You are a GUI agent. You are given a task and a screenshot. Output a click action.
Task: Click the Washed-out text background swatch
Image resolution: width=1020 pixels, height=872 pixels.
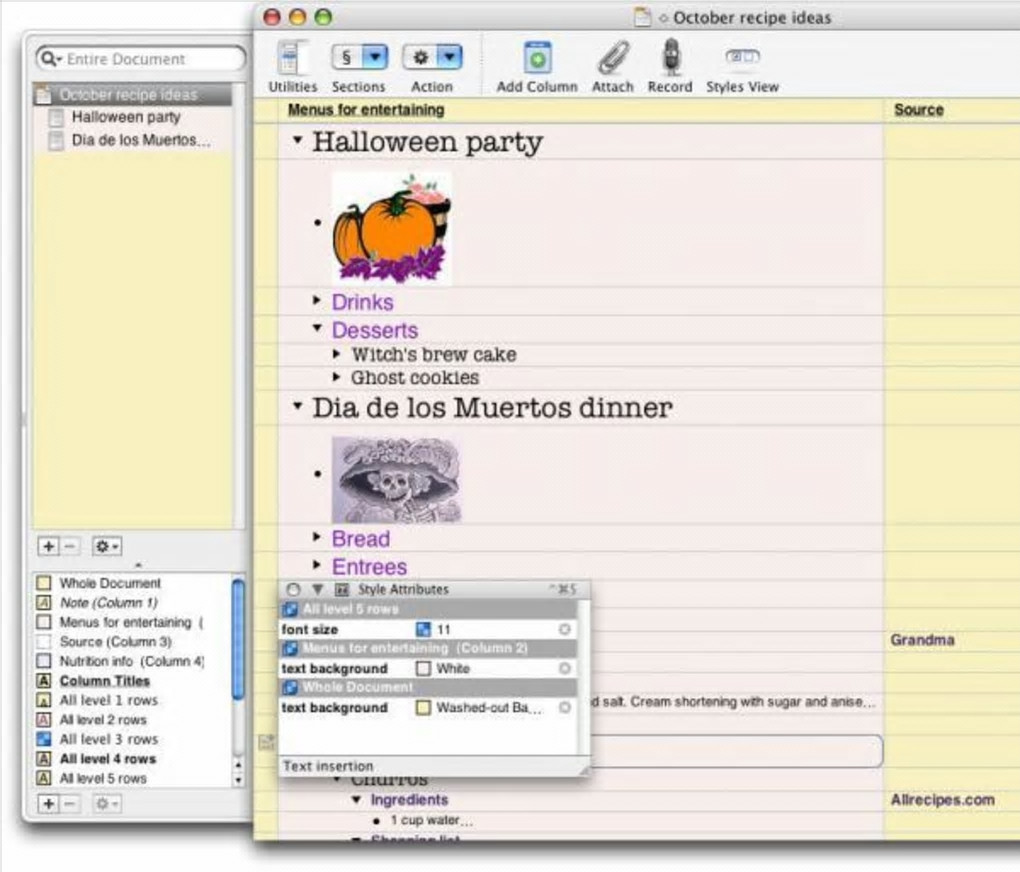click(423, 707)
